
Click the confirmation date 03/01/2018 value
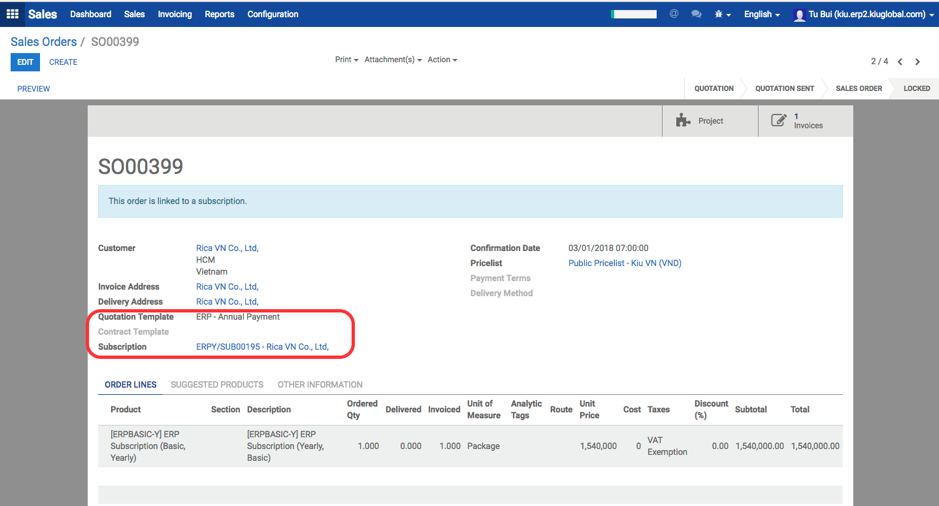pos(608,248)
